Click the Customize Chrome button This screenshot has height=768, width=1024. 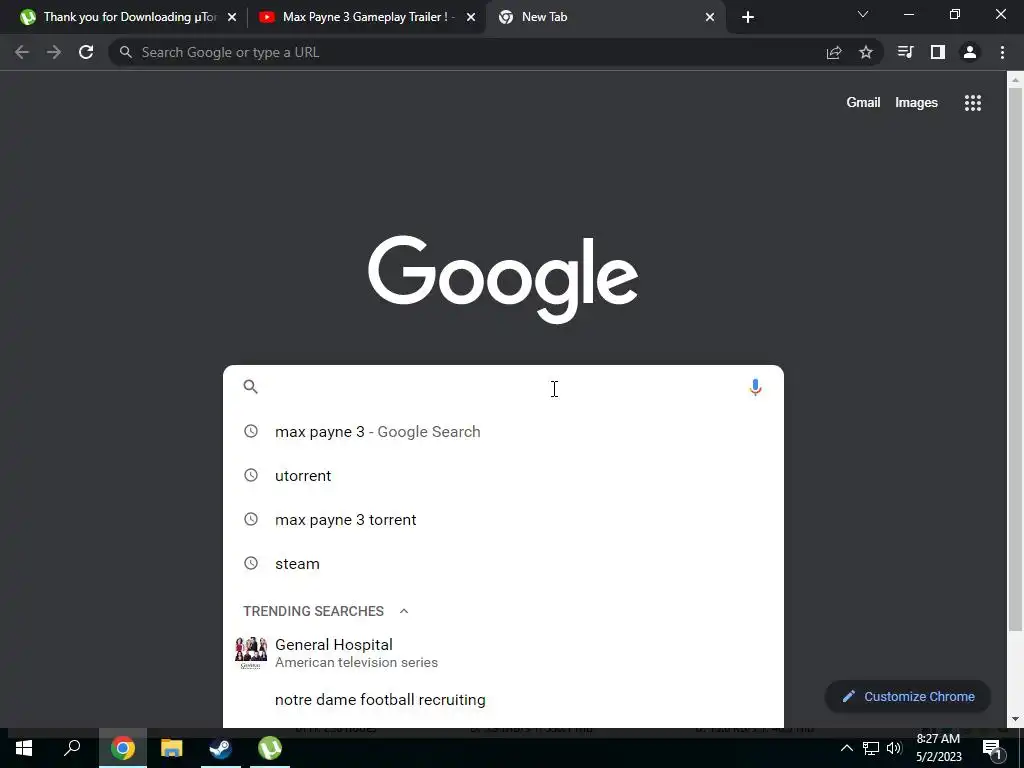(908, 696)
